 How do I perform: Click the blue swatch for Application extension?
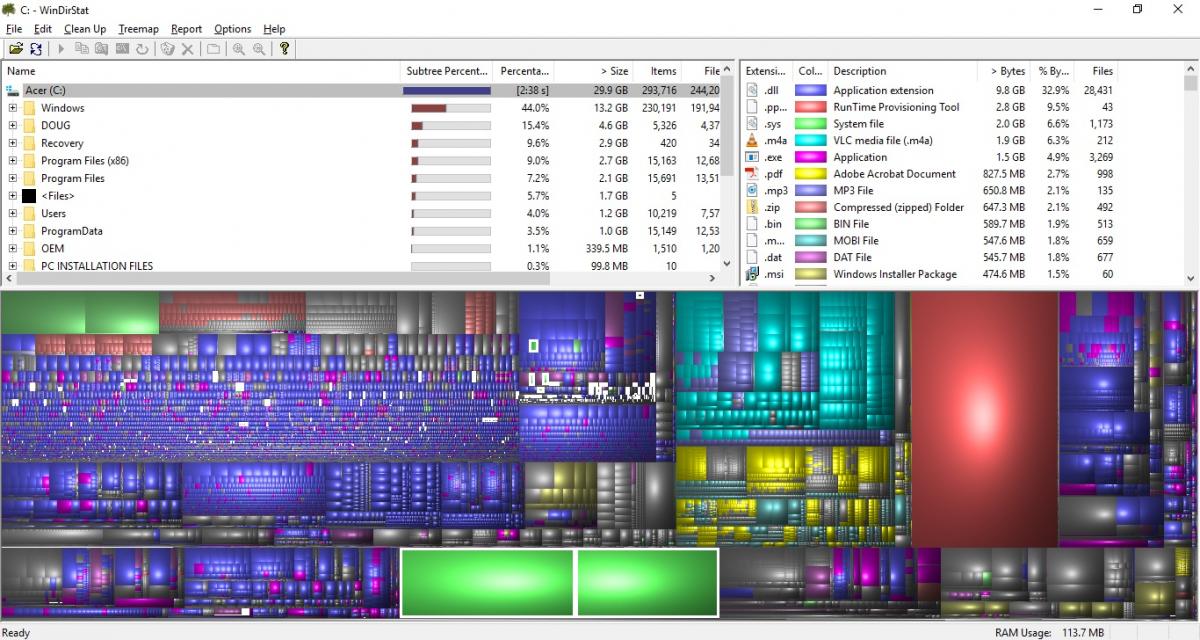(809, 90)
